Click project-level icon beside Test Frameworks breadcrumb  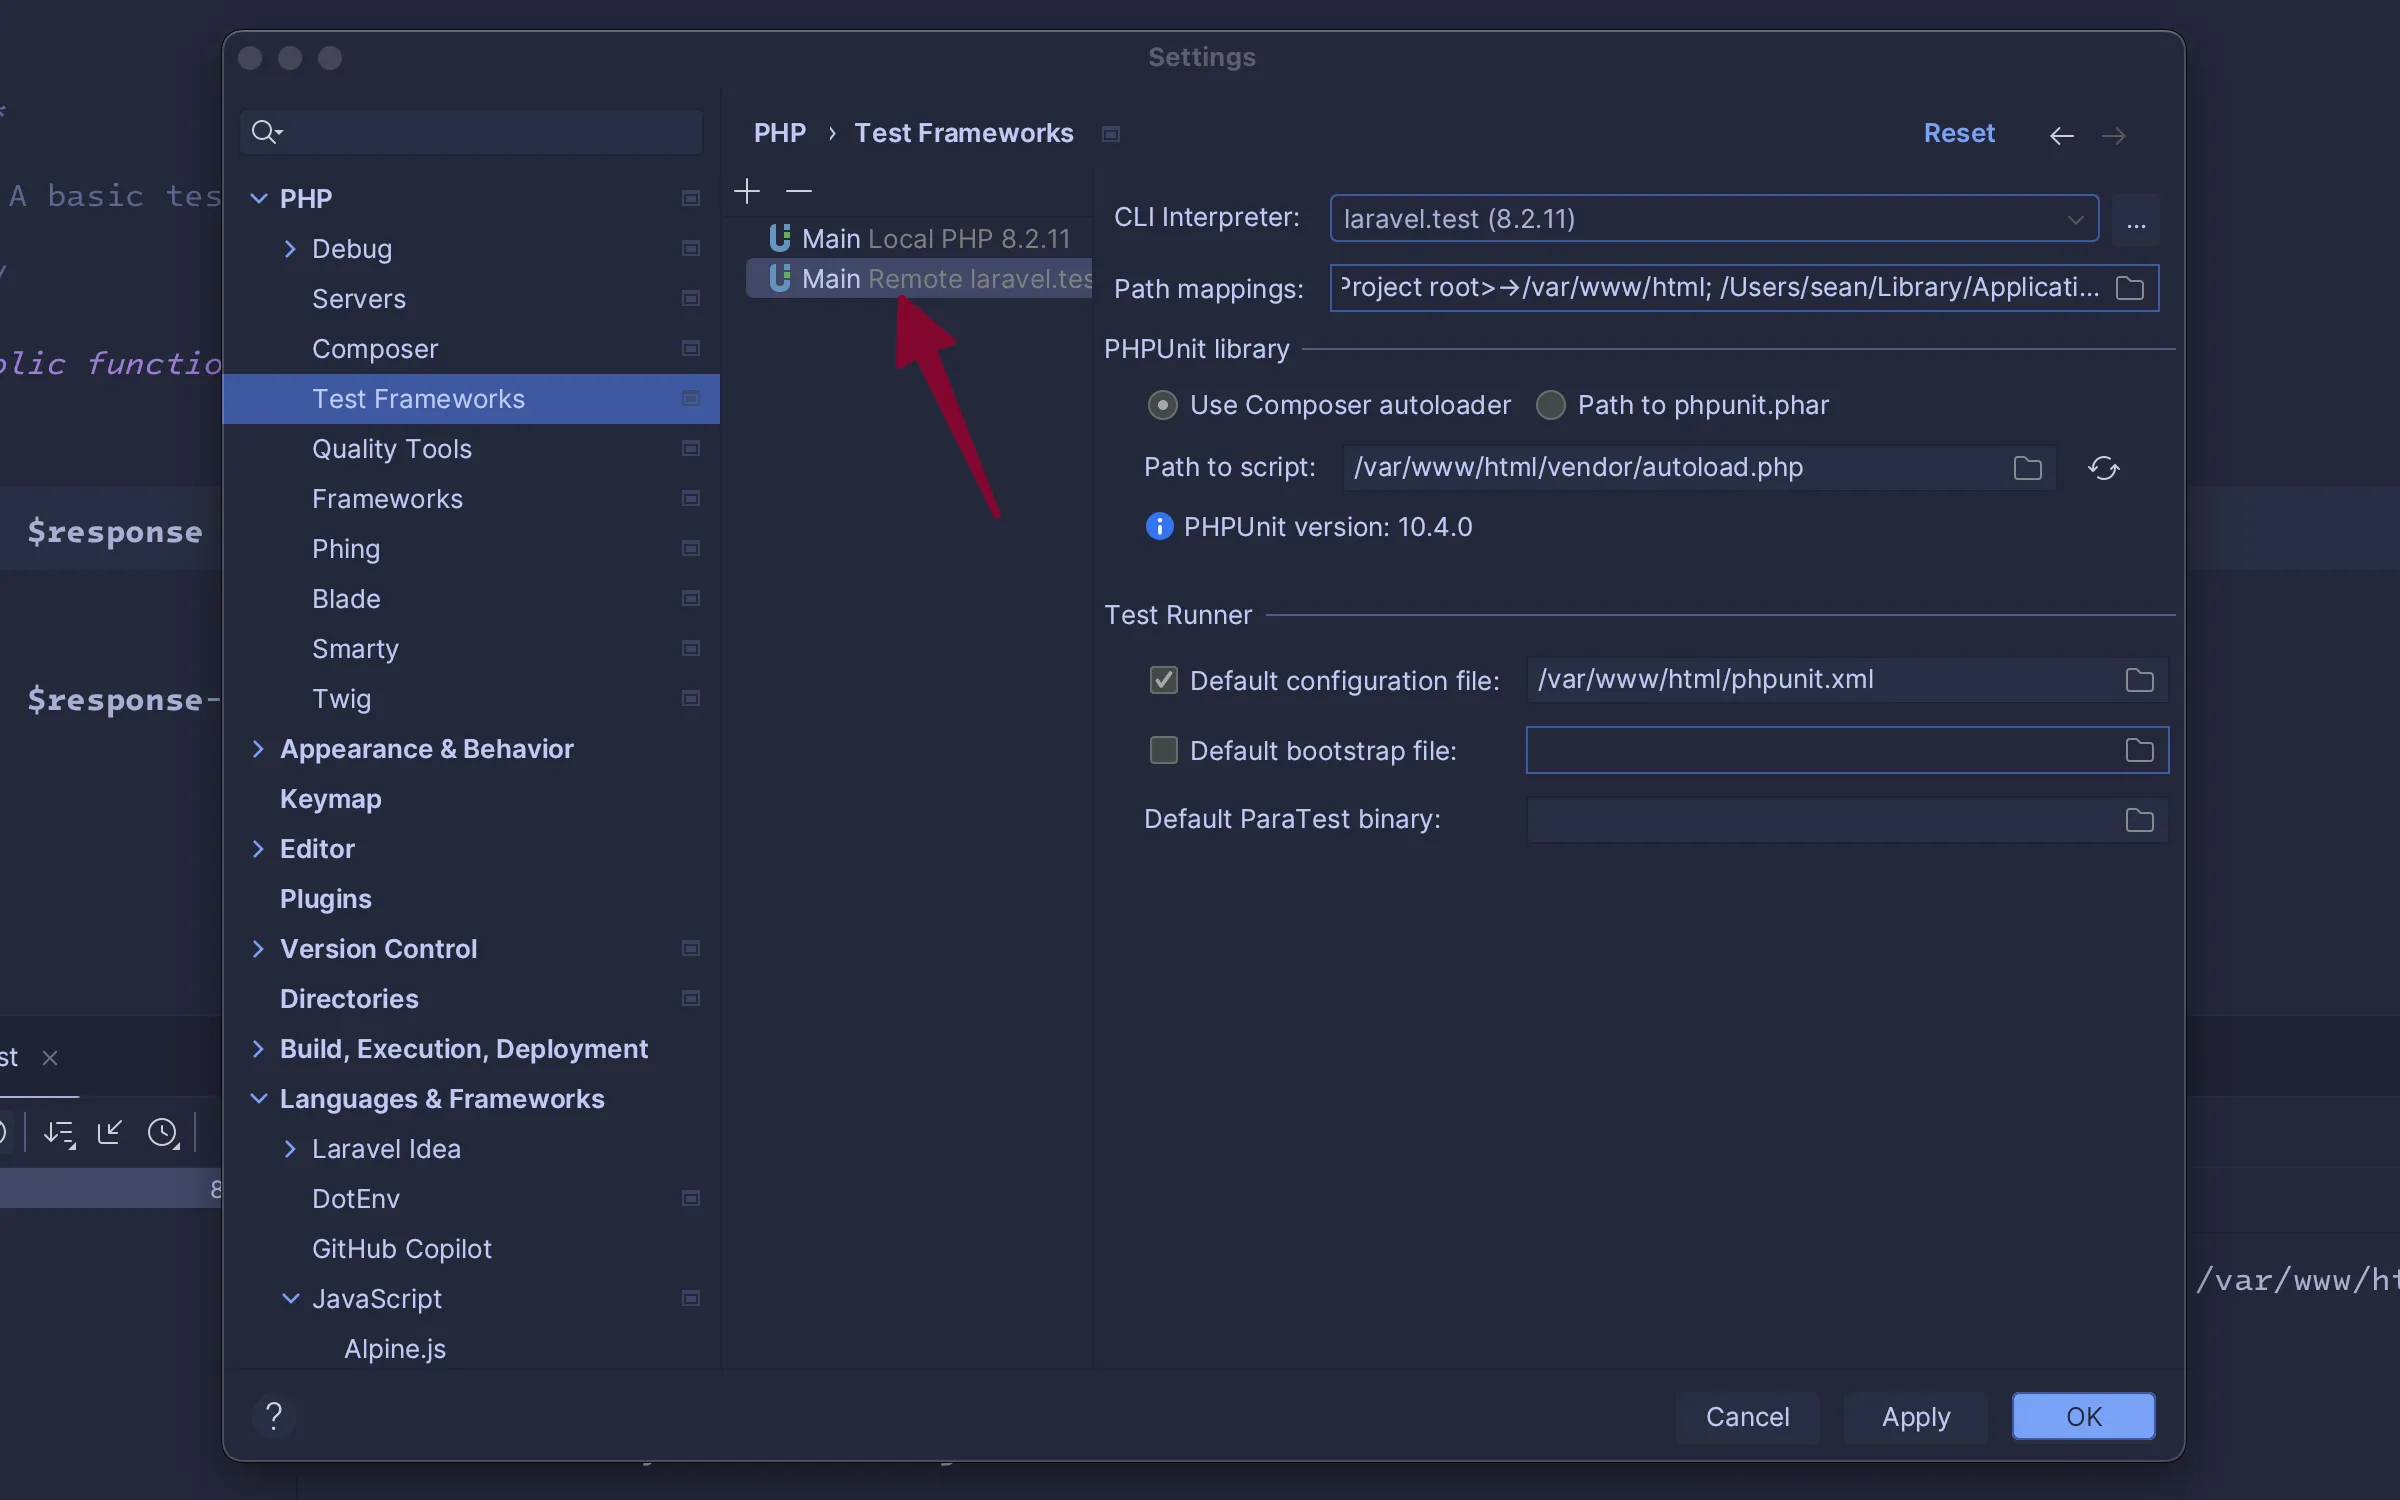(1111, 134)
